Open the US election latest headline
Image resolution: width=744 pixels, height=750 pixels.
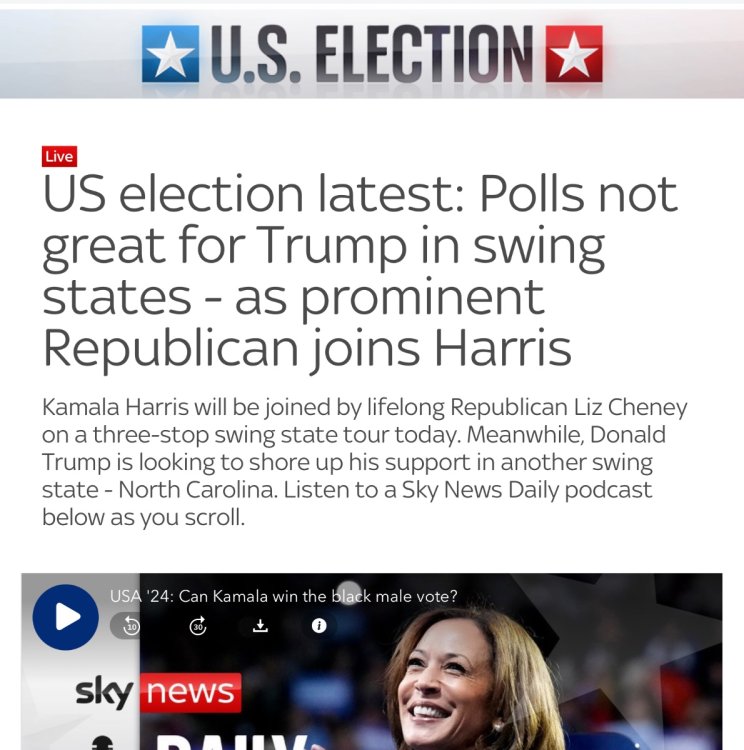360,270
